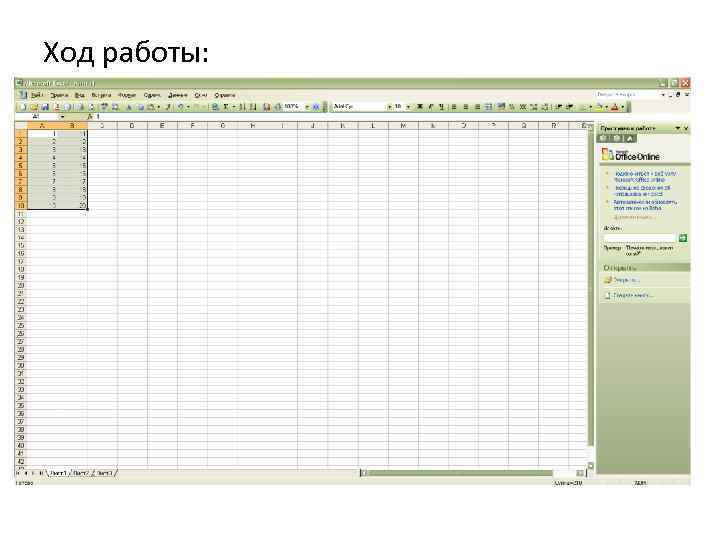
Task: Select column D header
Action: coord(132,125)
